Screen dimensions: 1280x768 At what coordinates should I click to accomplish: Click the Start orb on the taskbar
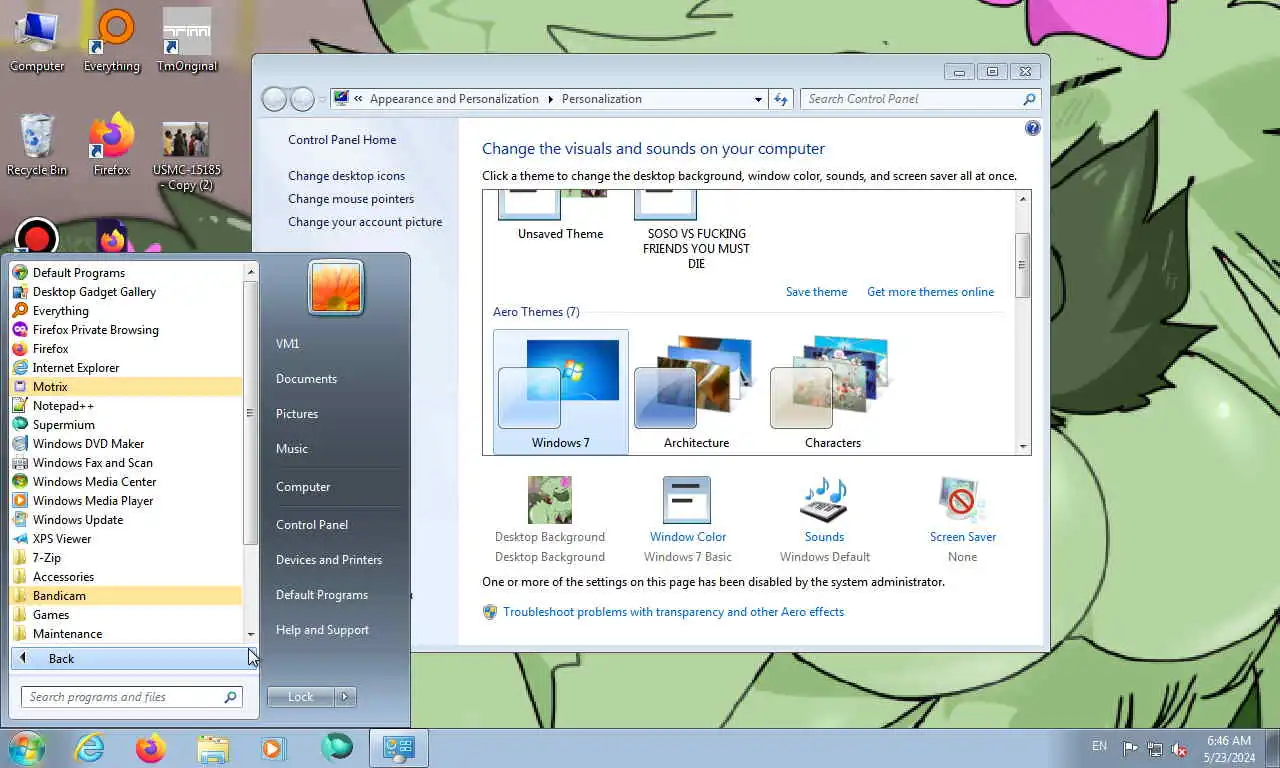(27, 748)
